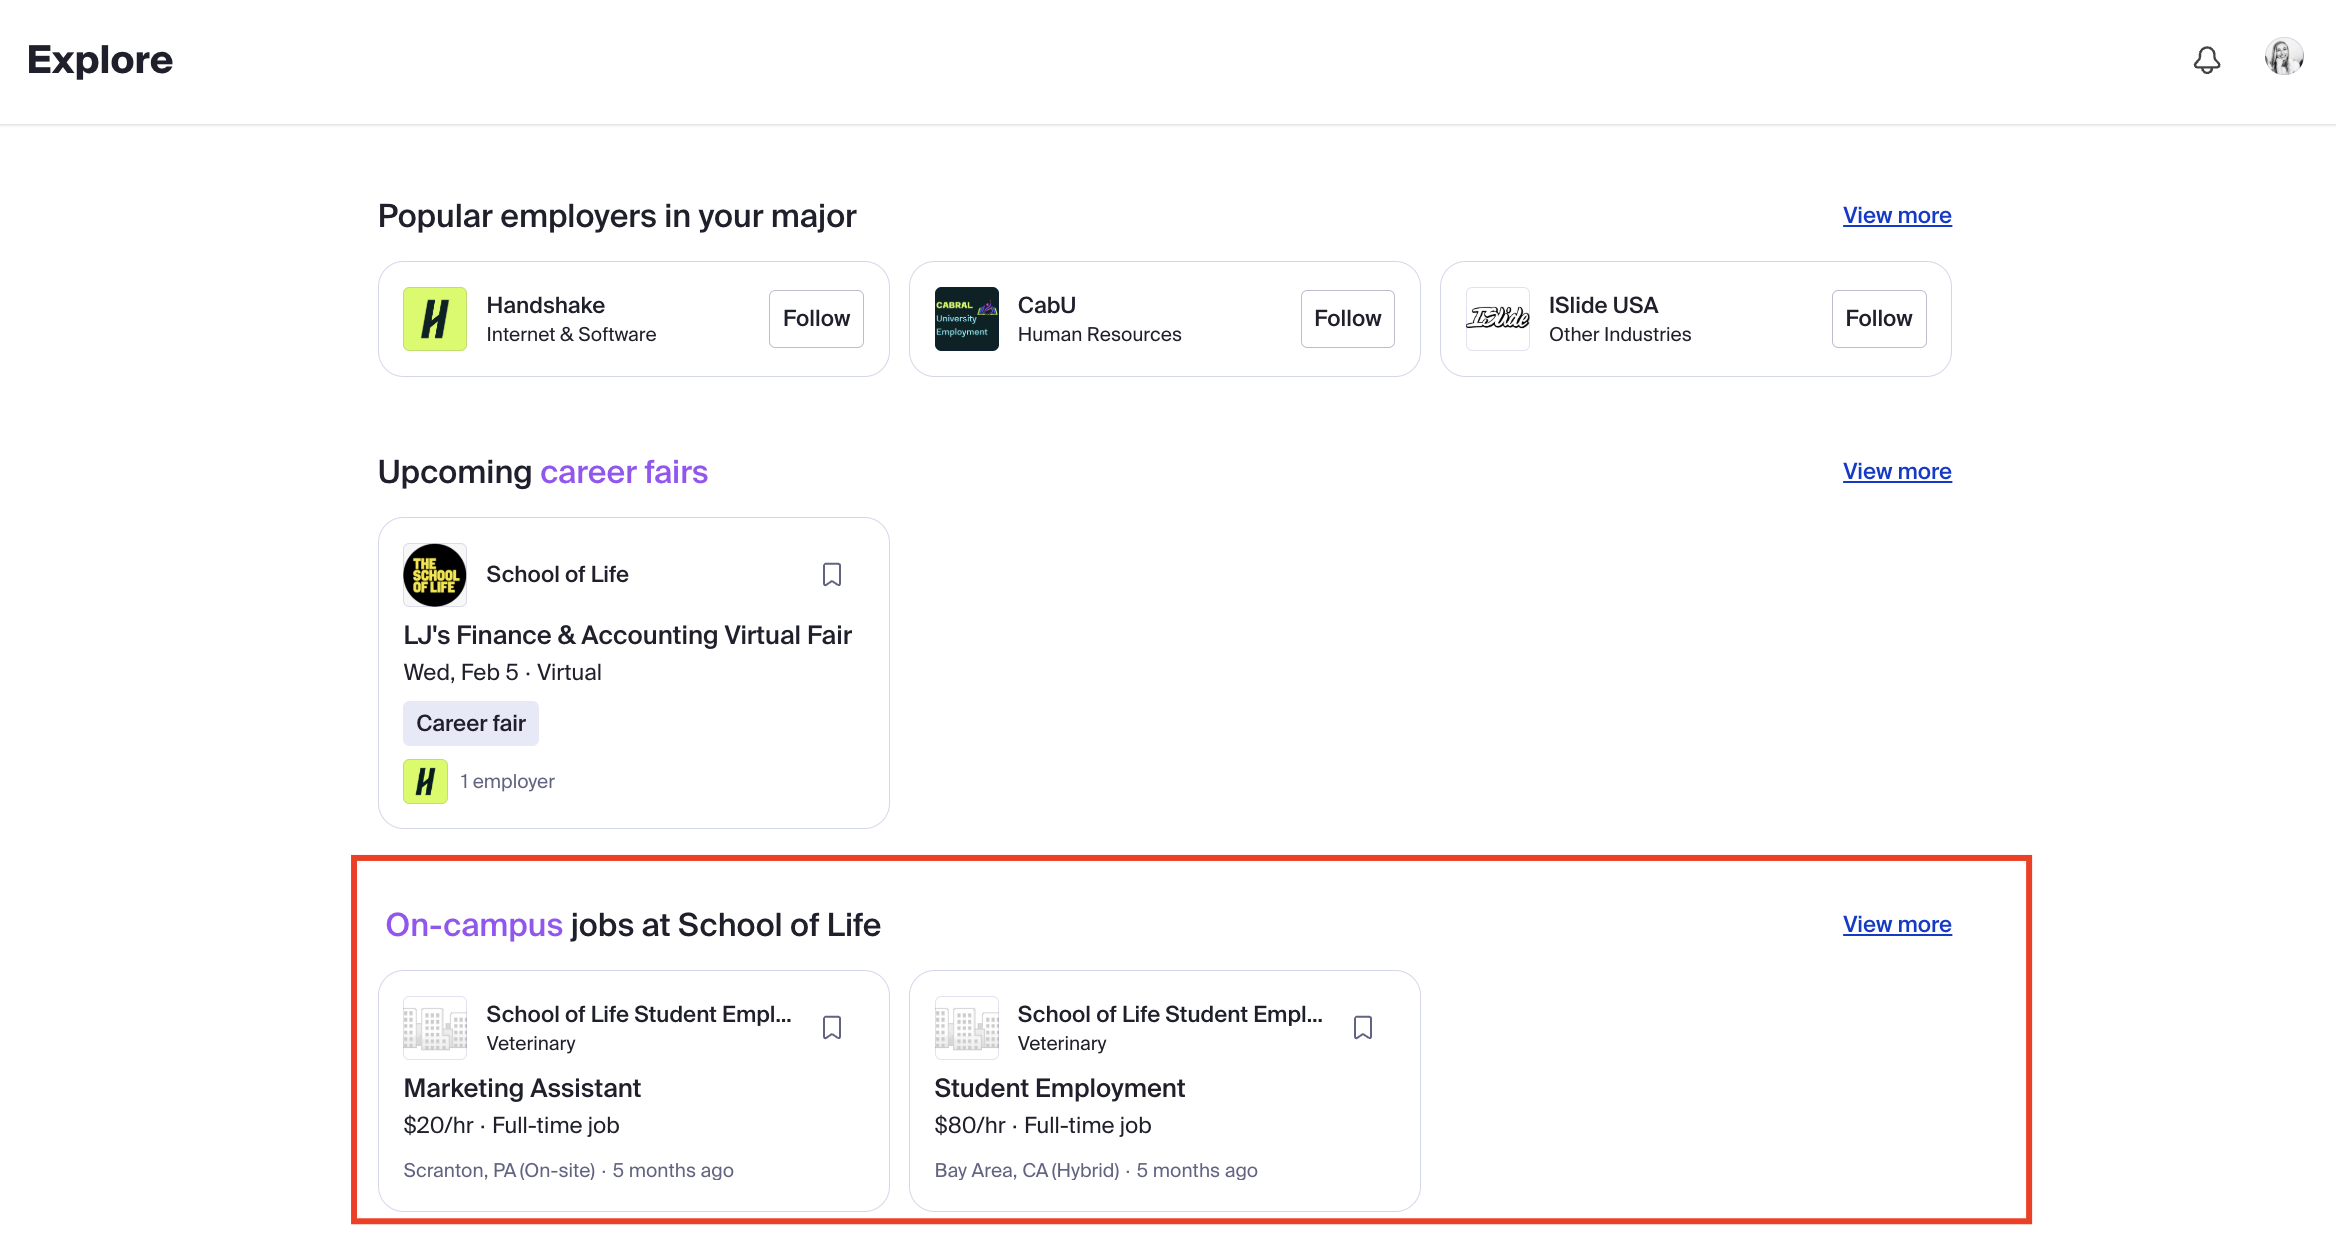Click the Marketing Assistant employer building icon
Screen dimensions: 2336x1234
click(434, 1028)
